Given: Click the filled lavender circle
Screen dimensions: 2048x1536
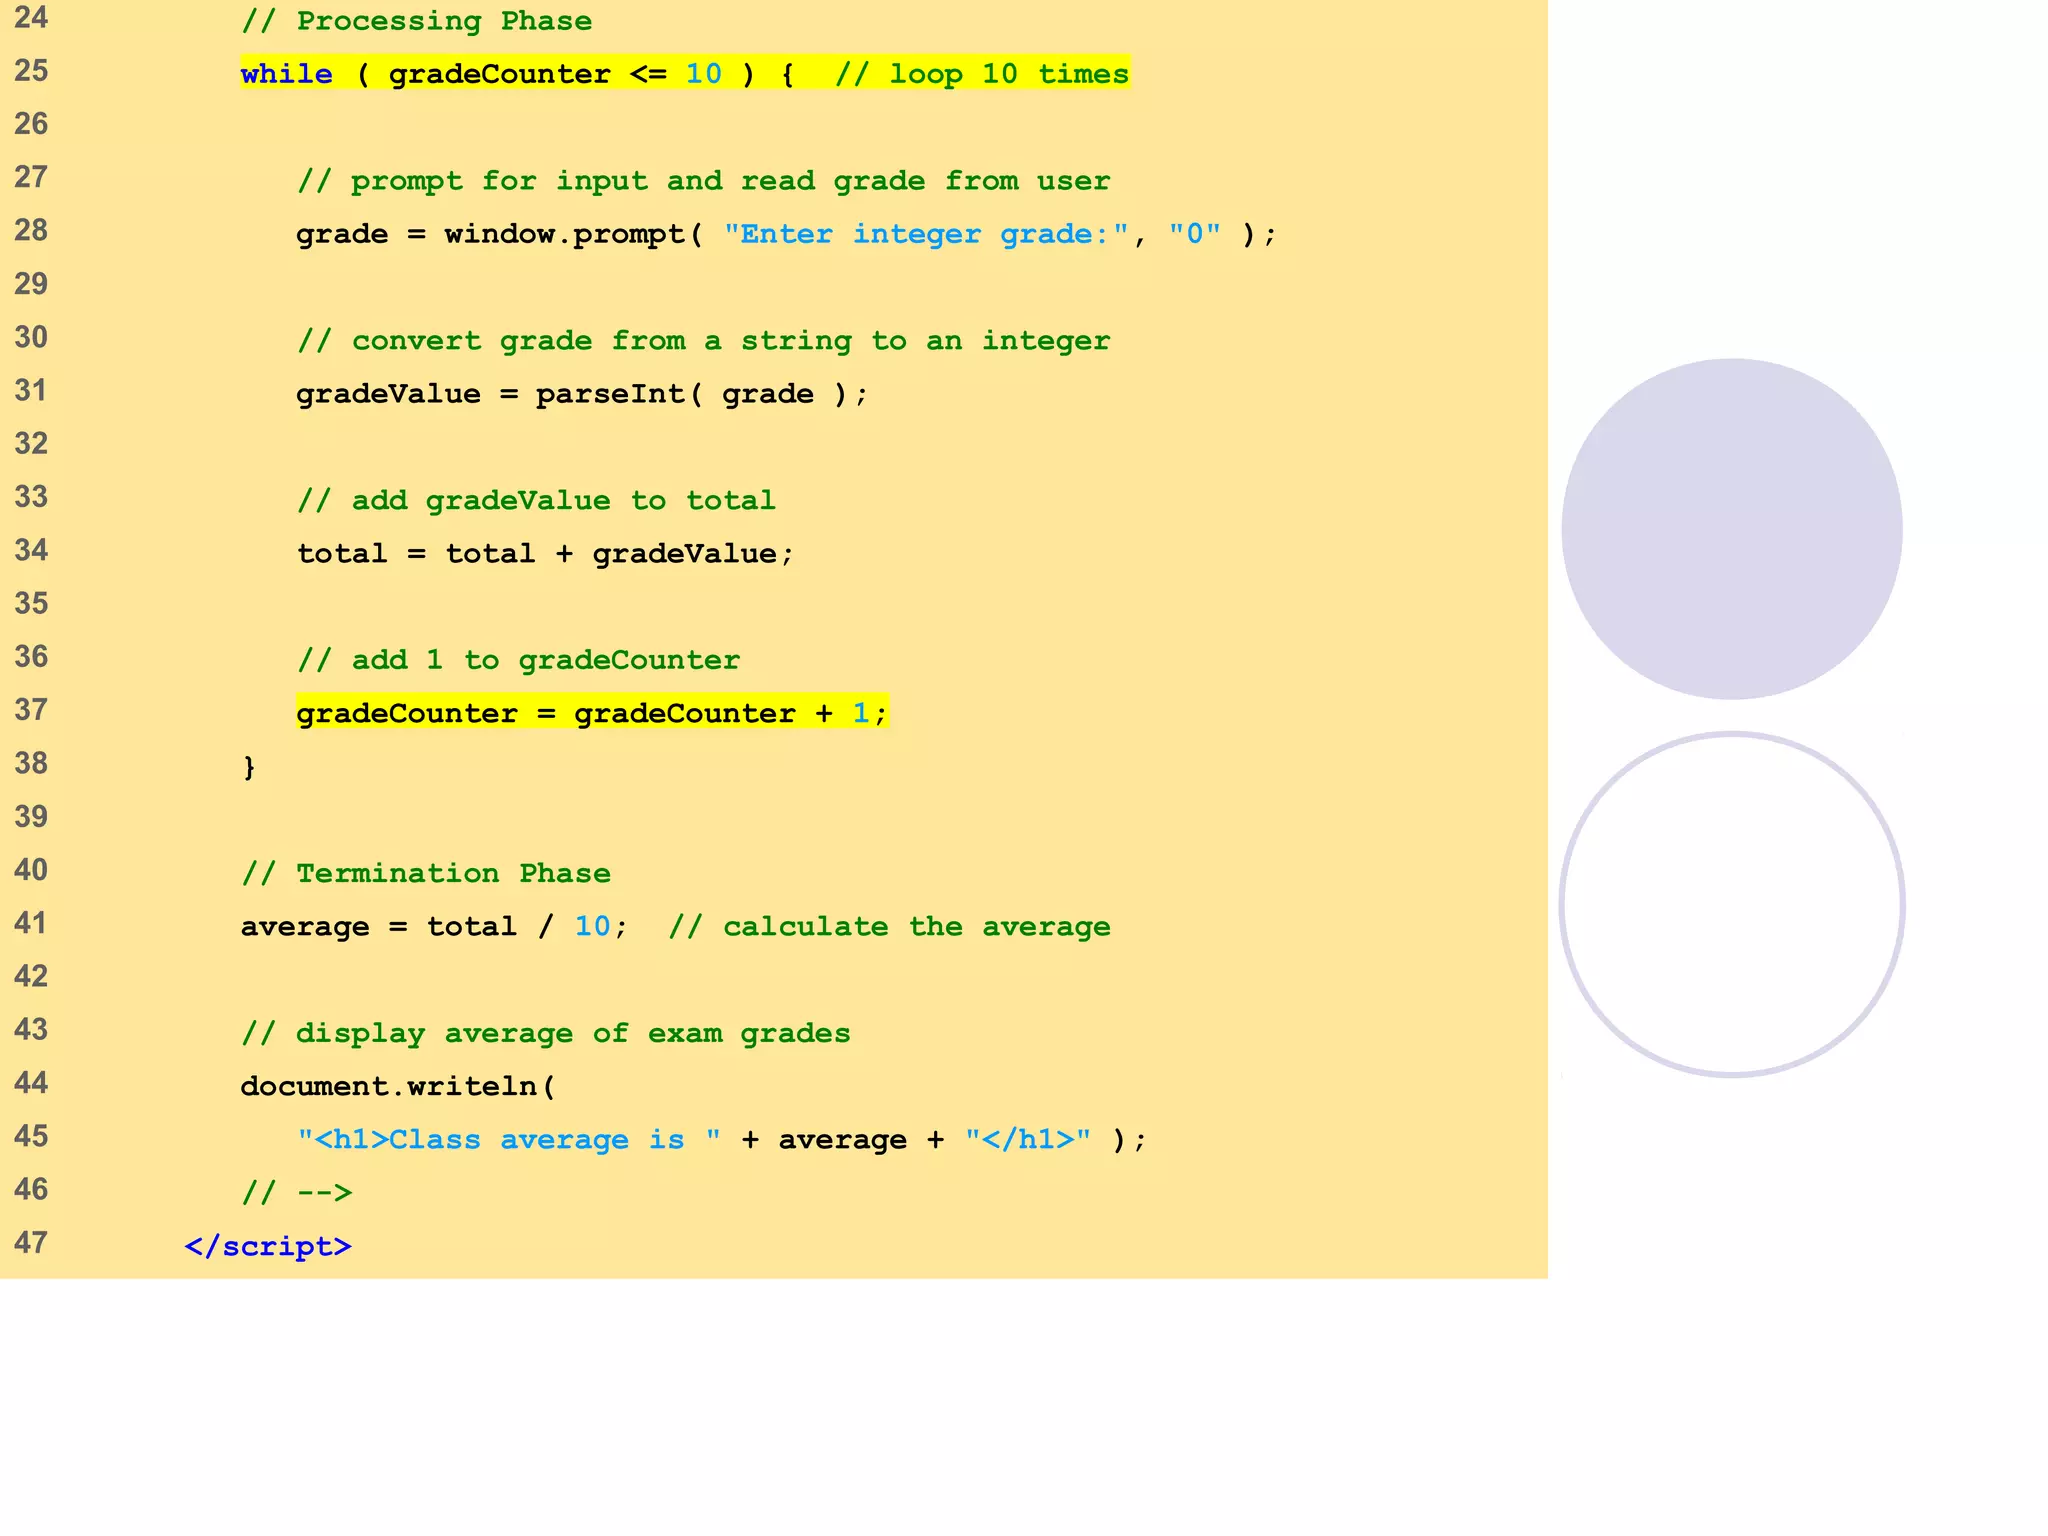Looking at the screenshot, I should (1731, 529).
